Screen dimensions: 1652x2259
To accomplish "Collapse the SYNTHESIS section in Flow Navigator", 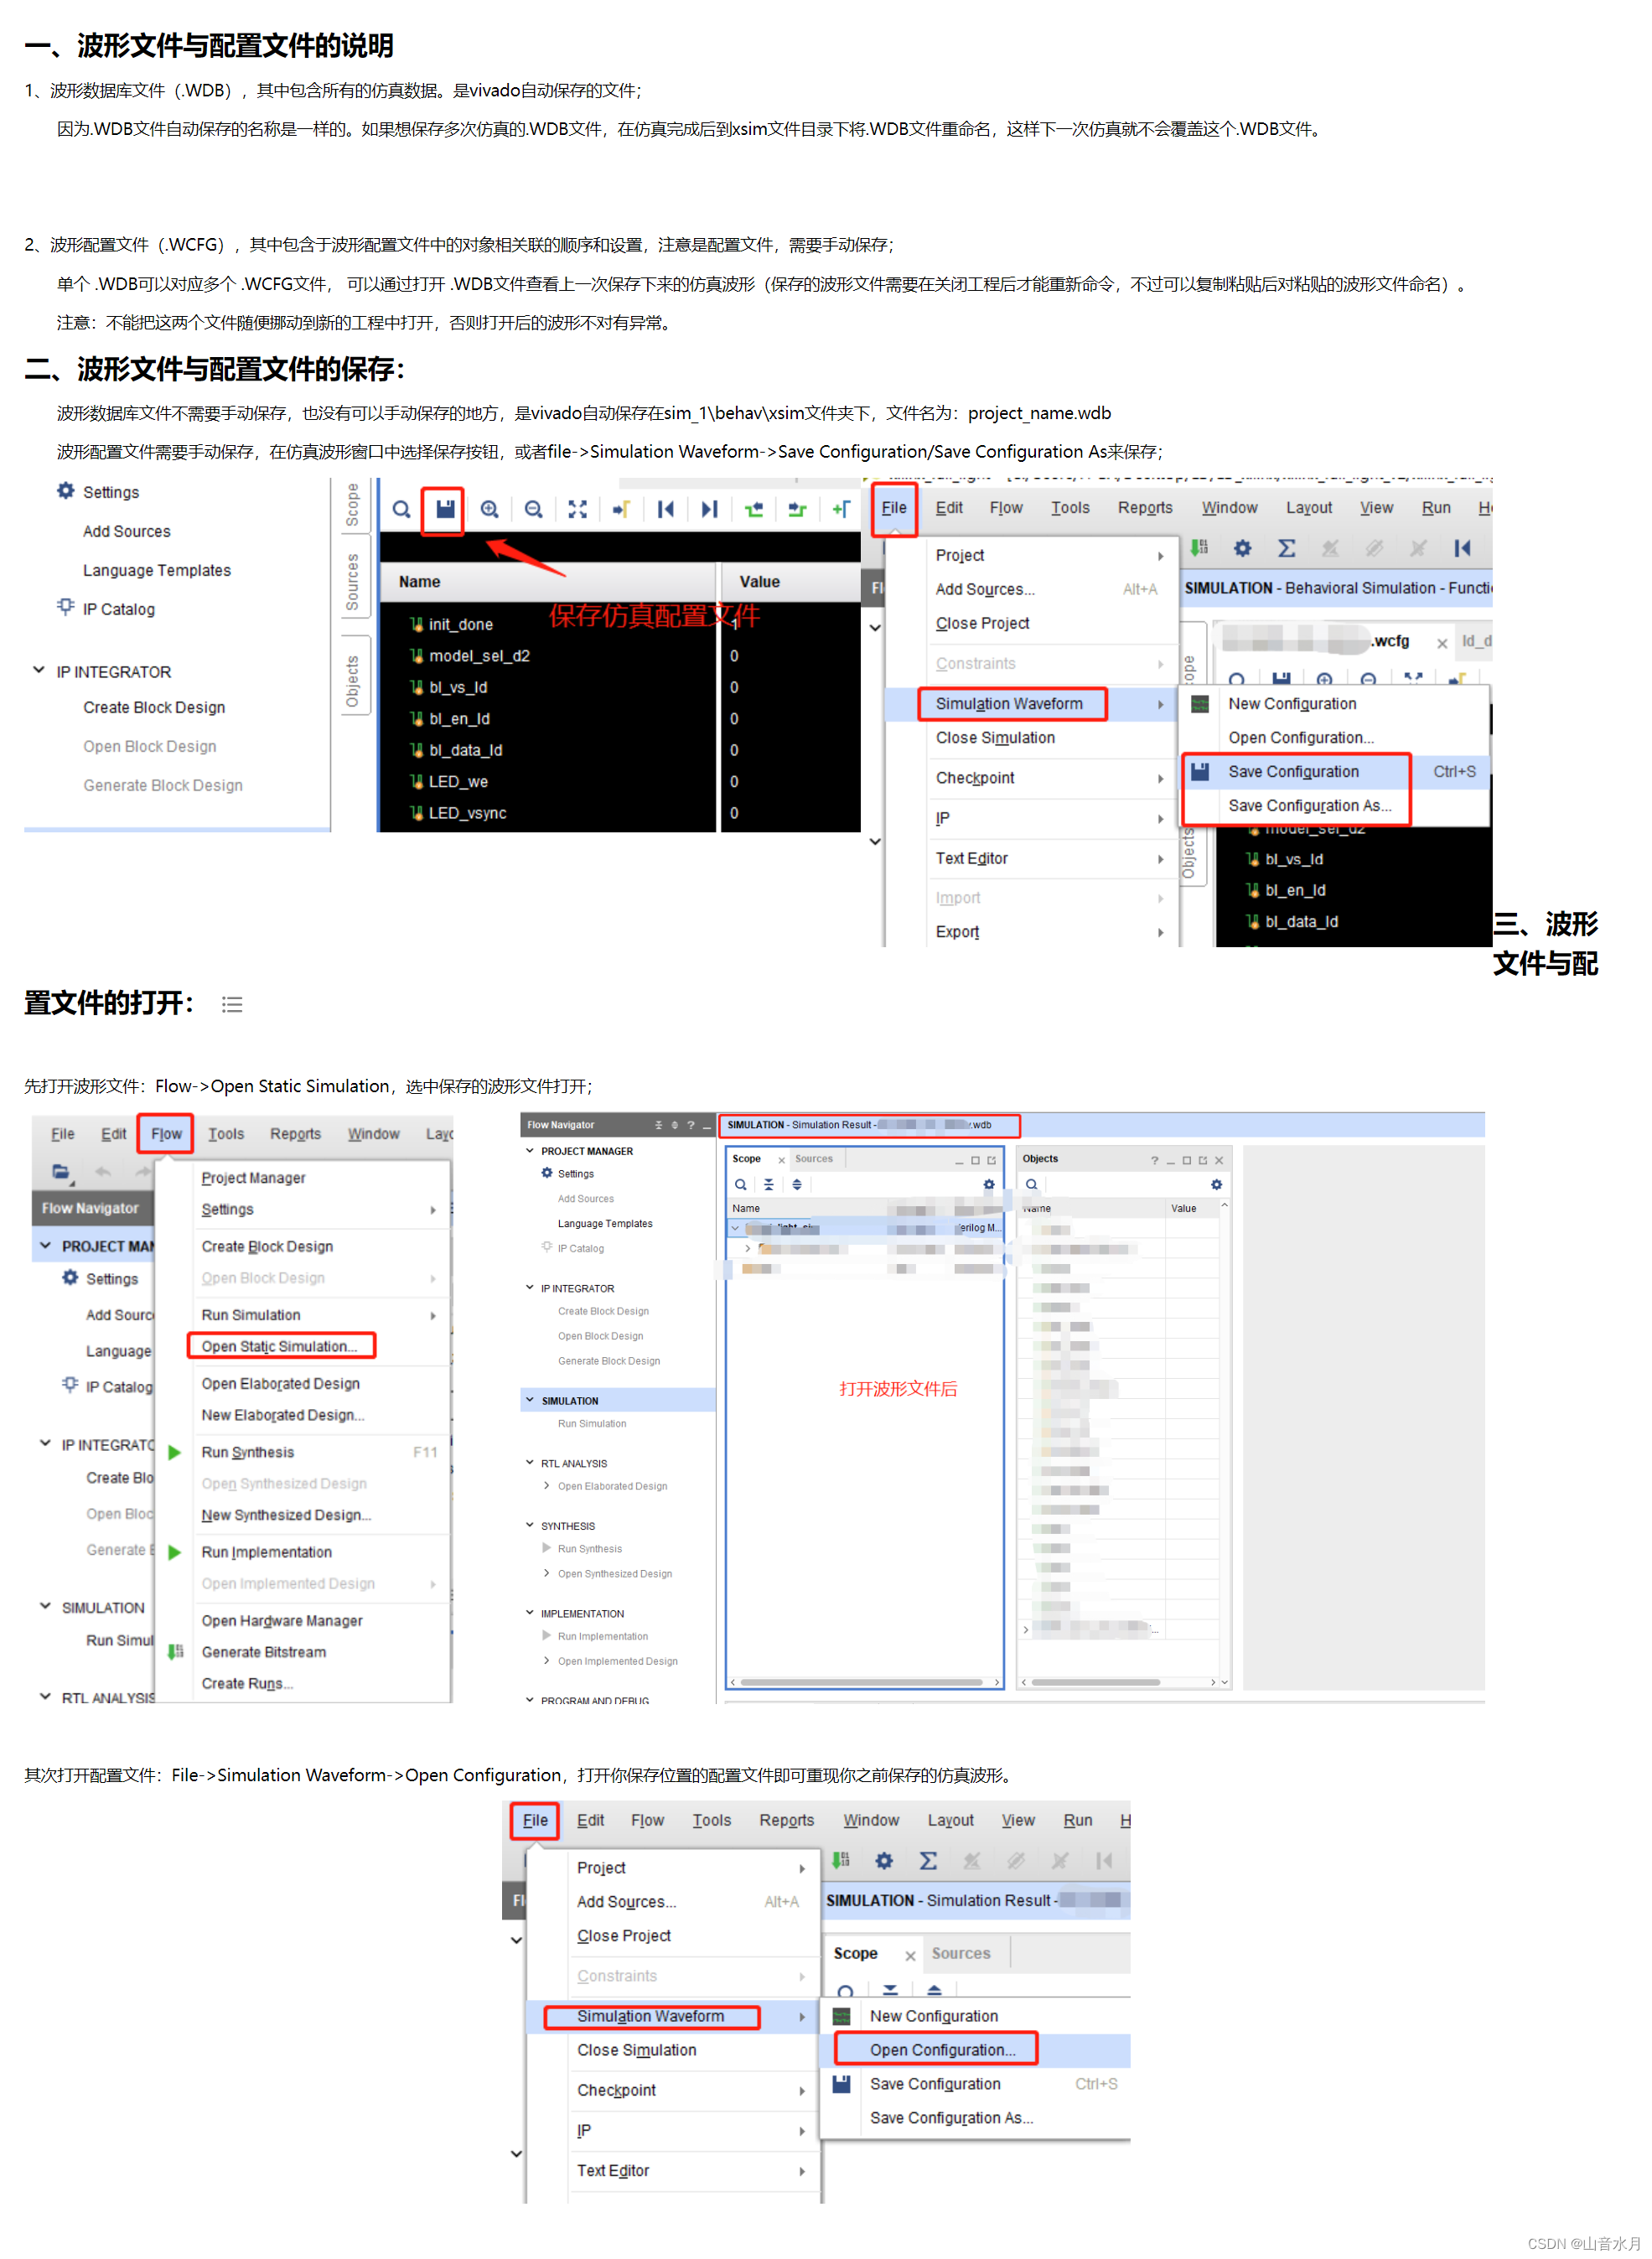I will [530, 1525].
